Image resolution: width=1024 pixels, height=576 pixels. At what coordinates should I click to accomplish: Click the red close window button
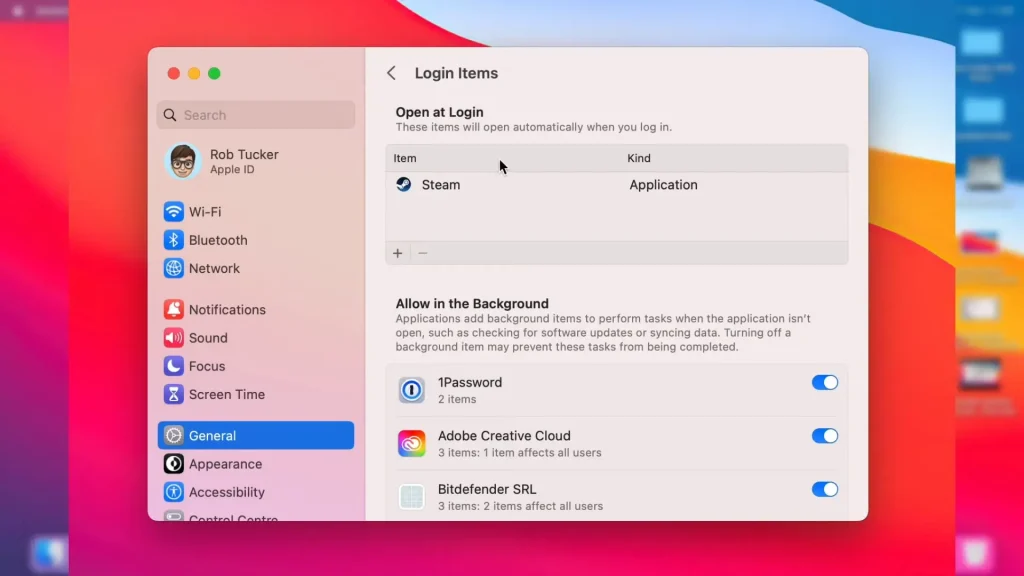pos(174,73)
